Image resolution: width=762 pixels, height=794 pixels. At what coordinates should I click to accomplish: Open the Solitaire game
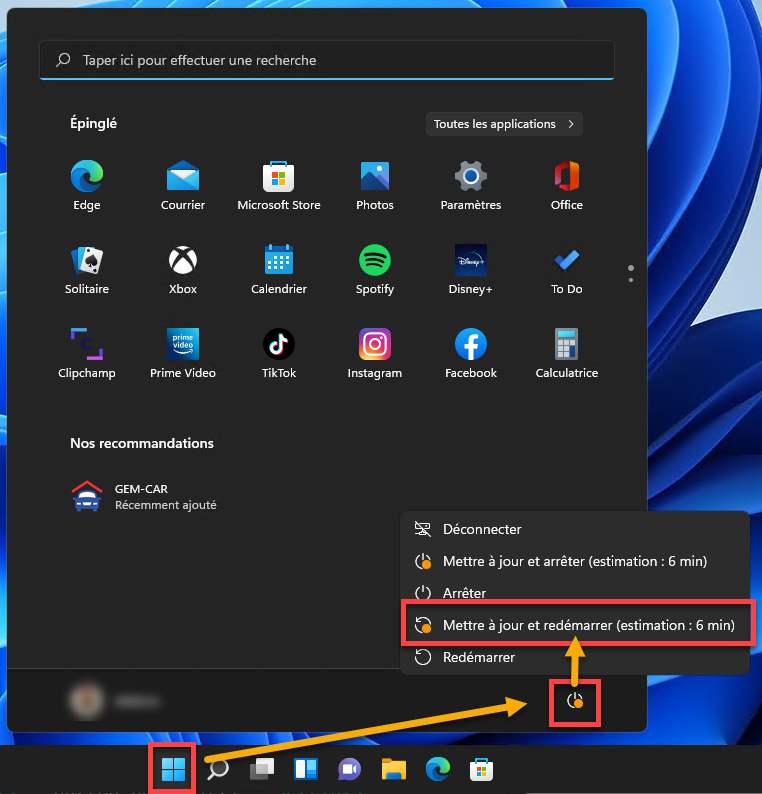[87, 269]
